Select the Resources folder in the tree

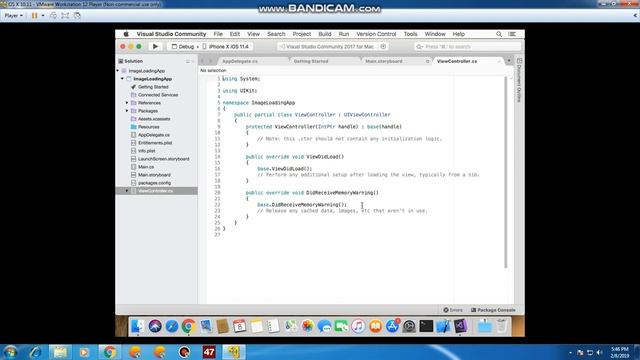point(149,127)
